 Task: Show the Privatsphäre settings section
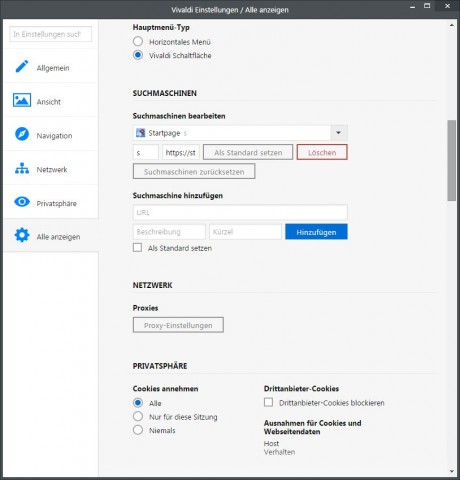click(x=51, y=202)
